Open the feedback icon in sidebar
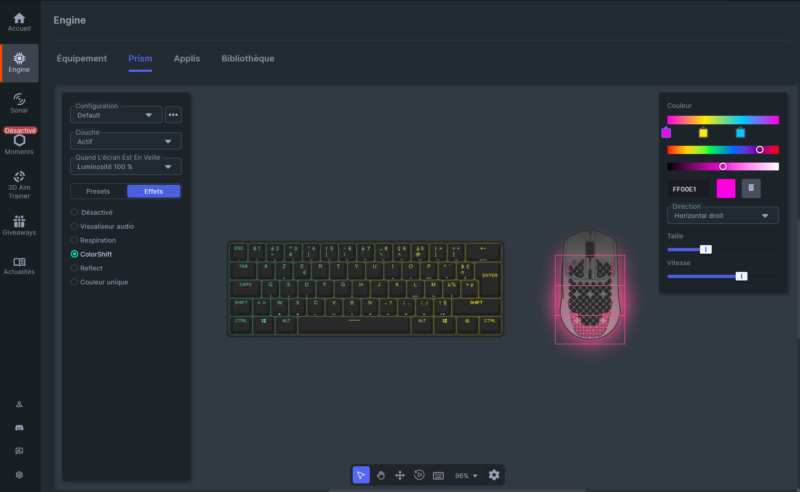 click(x=19, y=451)
